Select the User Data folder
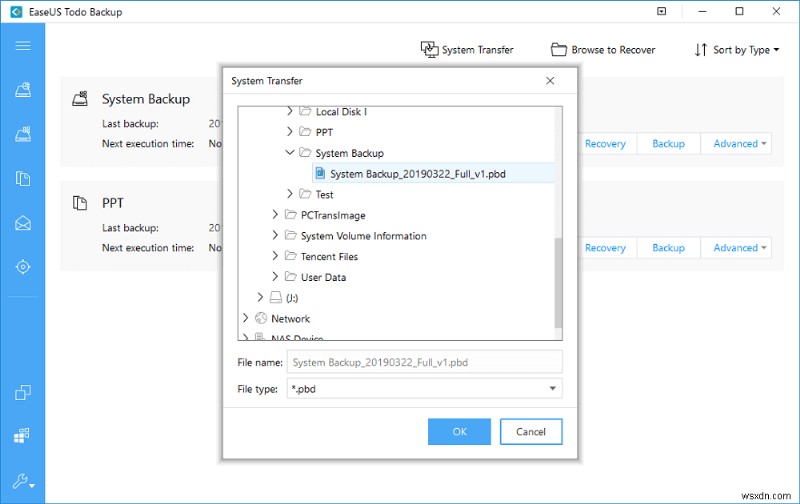 pyautogui.click(x=323, y=278)
